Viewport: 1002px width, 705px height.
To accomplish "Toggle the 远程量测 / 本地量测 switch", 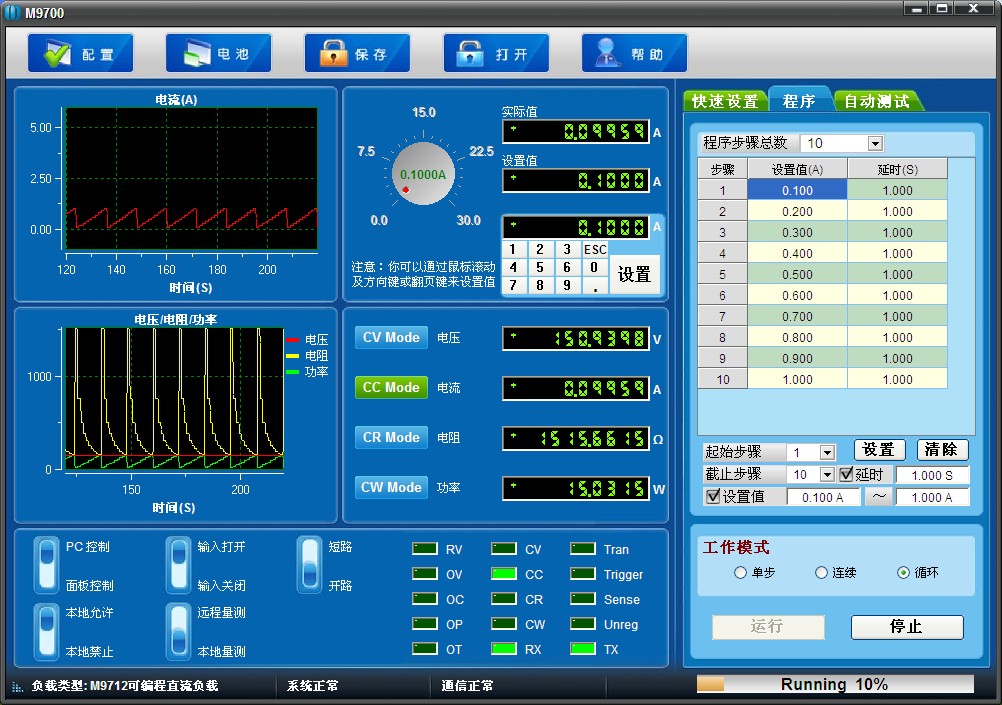I will tap(179, 631).
